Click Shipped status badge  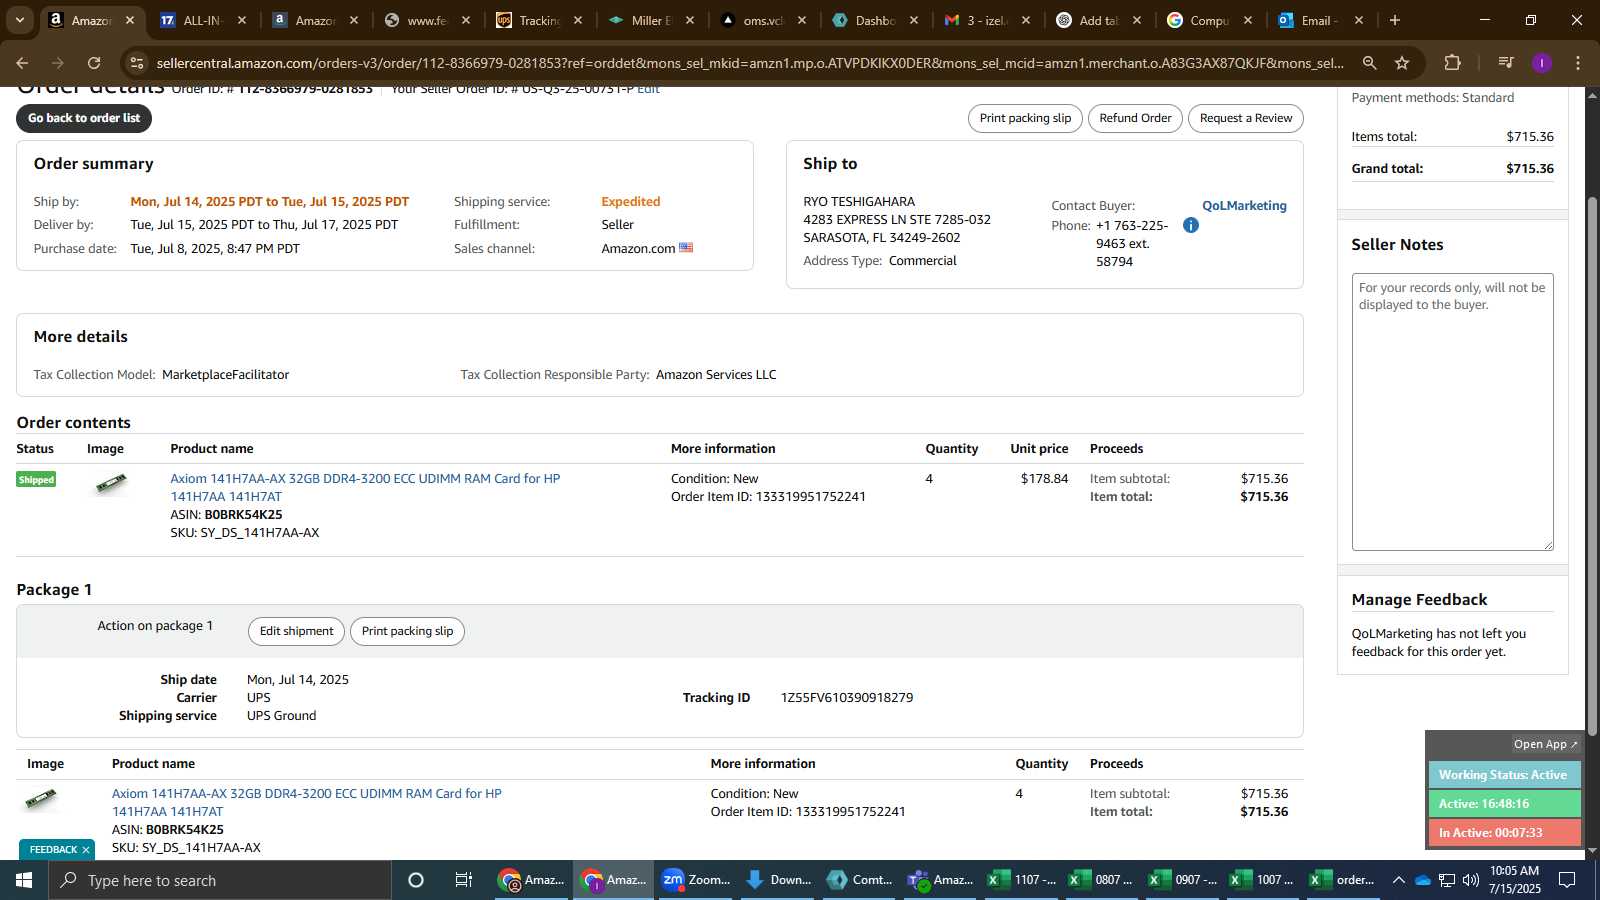click(x=36, y=480)
